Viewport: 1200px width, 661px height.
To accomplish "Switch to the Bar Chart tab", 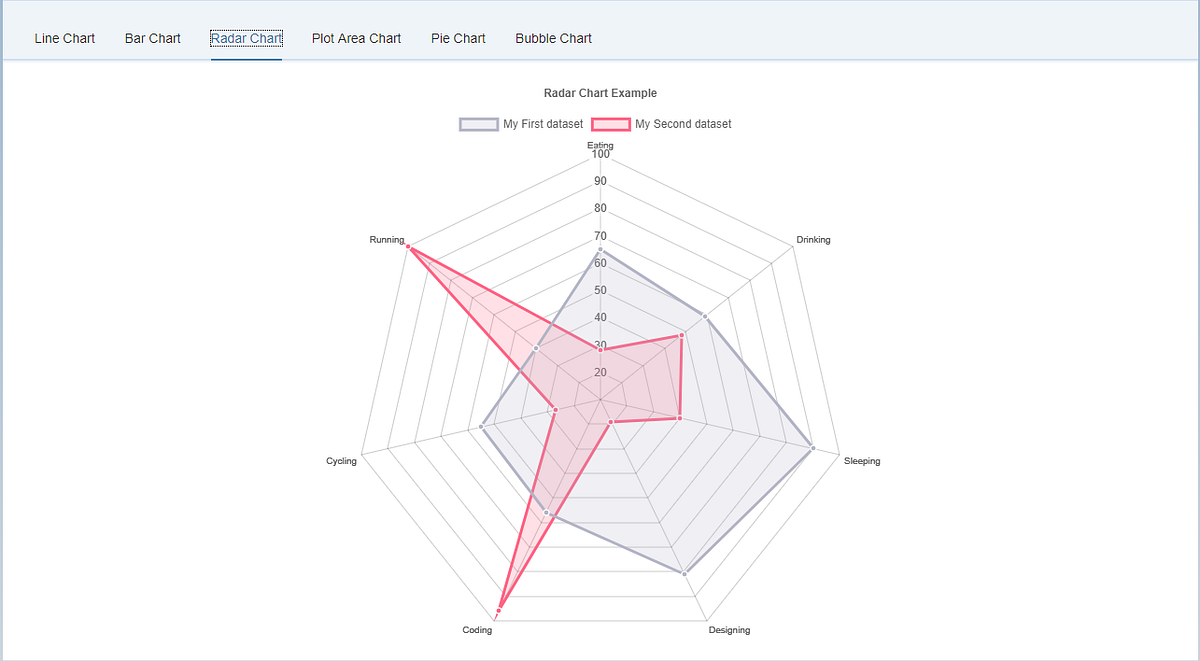I will [152, 38].
